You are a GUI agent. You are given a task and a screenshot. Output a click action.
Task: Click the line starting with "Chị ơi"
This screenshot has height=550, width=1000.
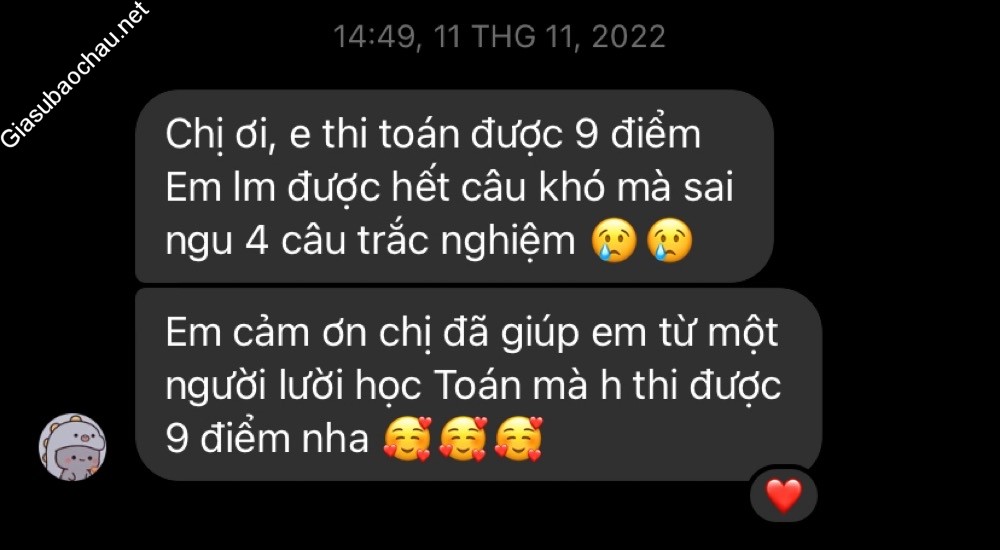coord(433,136)
